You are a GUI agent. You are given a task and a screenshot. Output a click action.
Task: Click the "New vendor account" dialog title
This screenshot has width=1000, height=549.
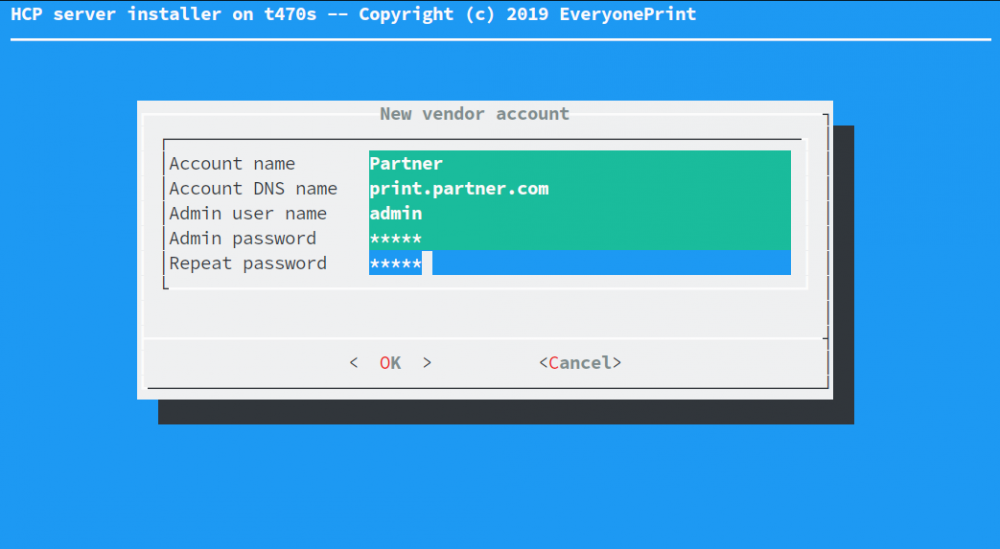pos(474,114)
